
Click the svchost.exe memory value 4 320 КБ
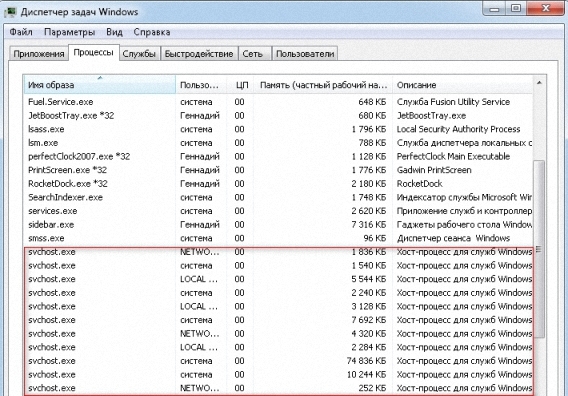(x=368, y=334)
